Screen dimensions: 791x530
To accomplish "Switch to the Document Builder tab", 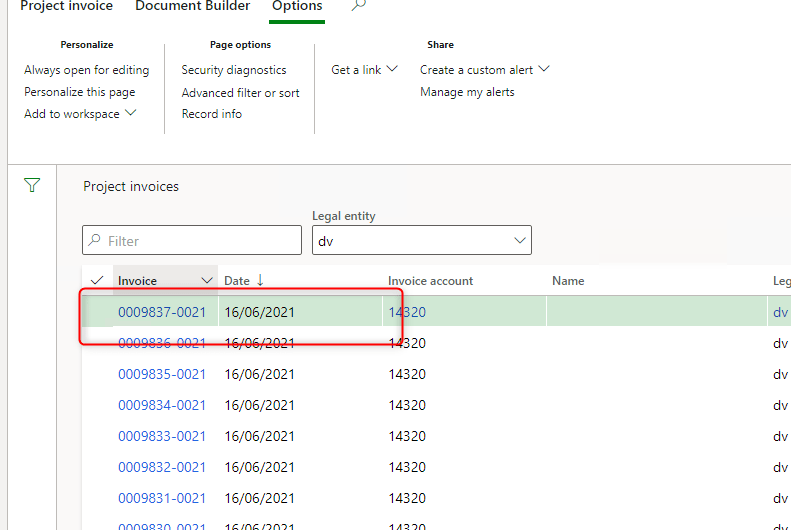I will click(x=192, y=7).
